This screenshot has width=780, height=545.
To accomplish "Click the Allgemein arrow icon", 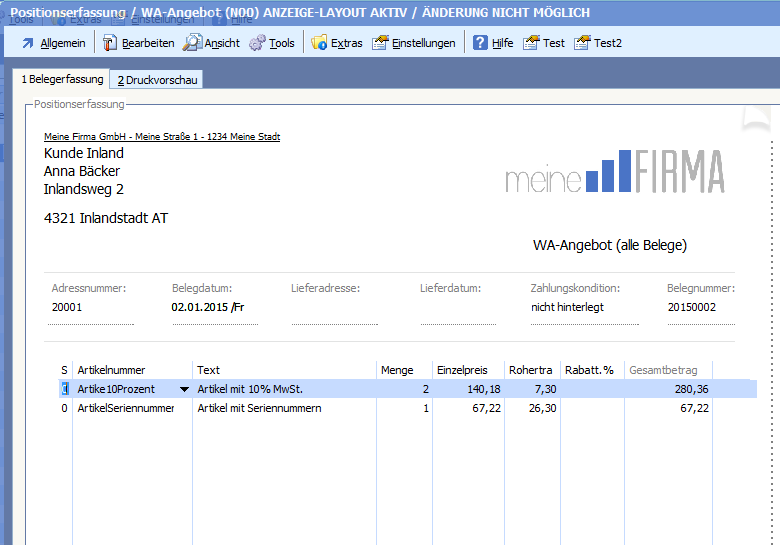I will 28,43.
